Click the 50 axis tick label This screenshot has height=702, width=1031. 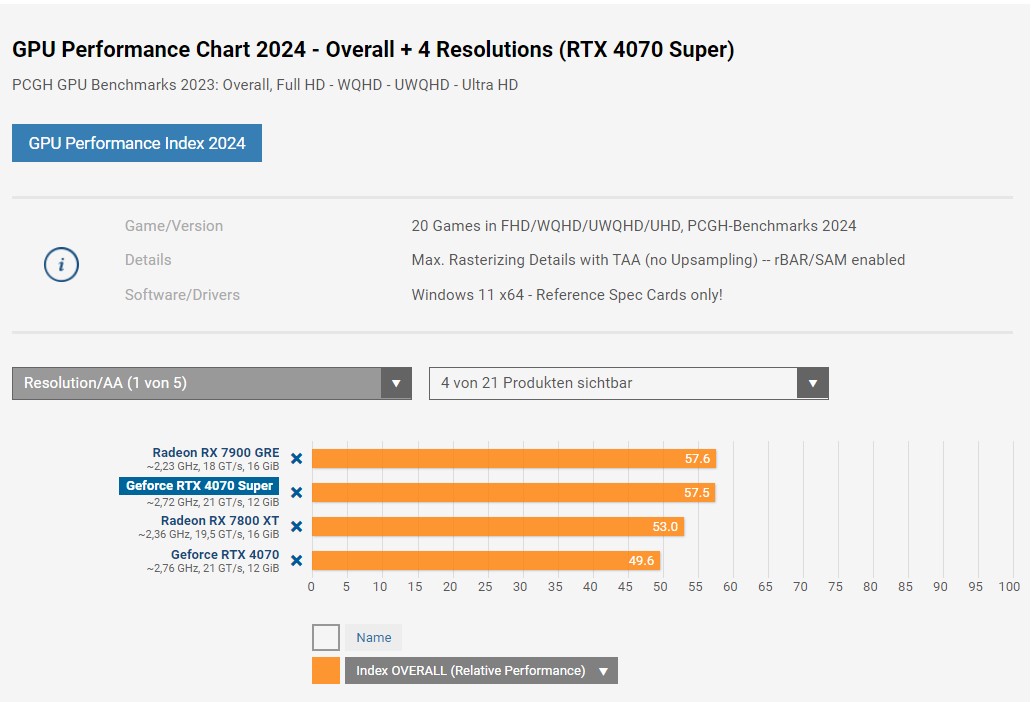point(660,587)
